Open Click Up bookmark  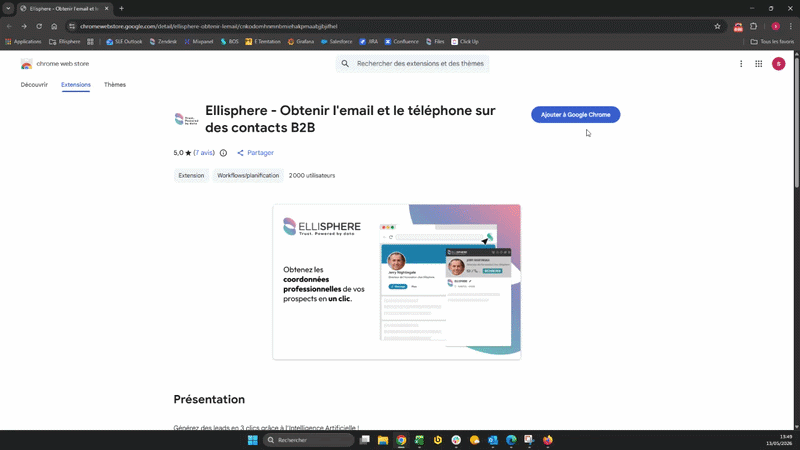pos(465,42)
